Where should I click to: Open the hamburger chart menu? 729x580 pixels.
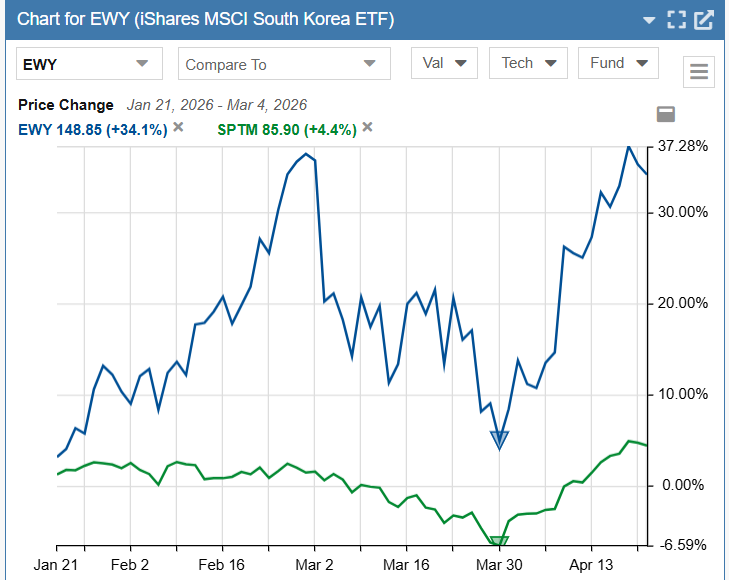click(699, 72)
